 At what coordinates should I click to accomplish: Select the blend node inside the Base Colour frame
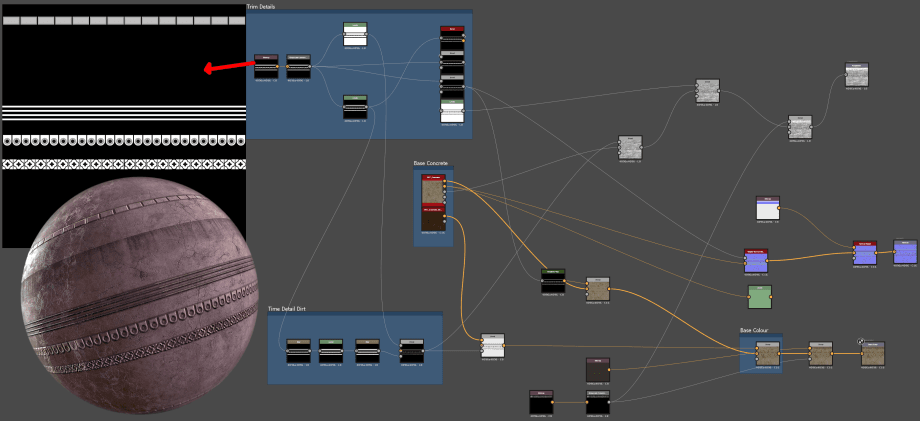coord(768,354)
